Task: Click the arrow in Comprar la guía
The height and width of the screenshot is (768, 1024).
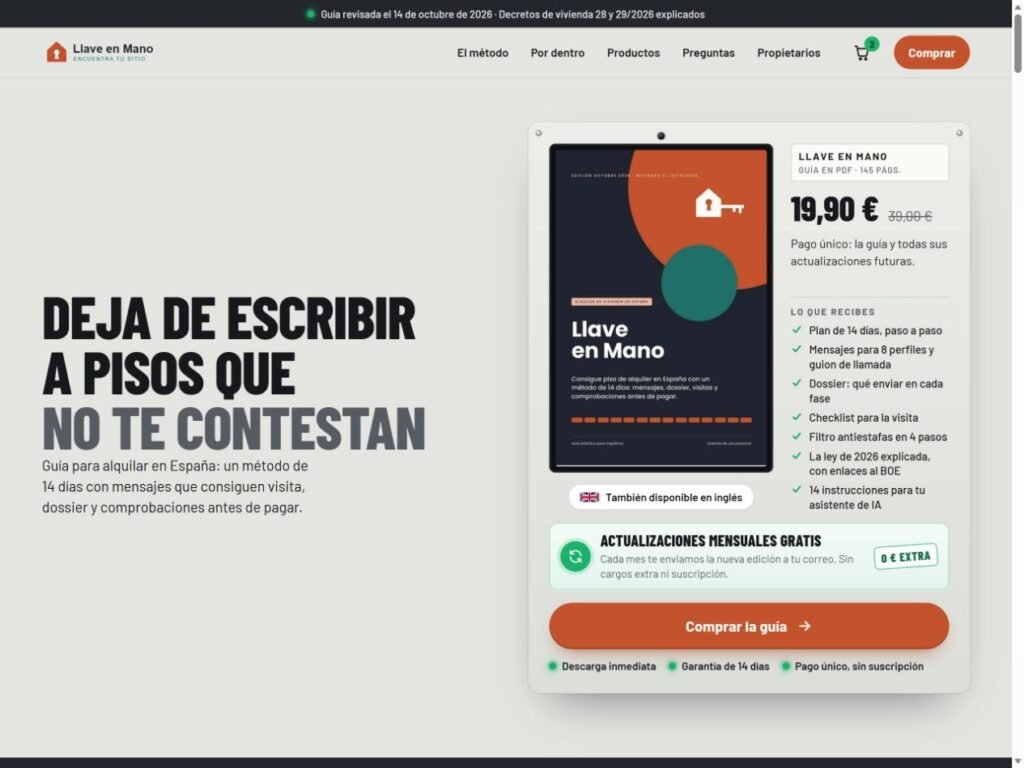Action: (805, 626)
